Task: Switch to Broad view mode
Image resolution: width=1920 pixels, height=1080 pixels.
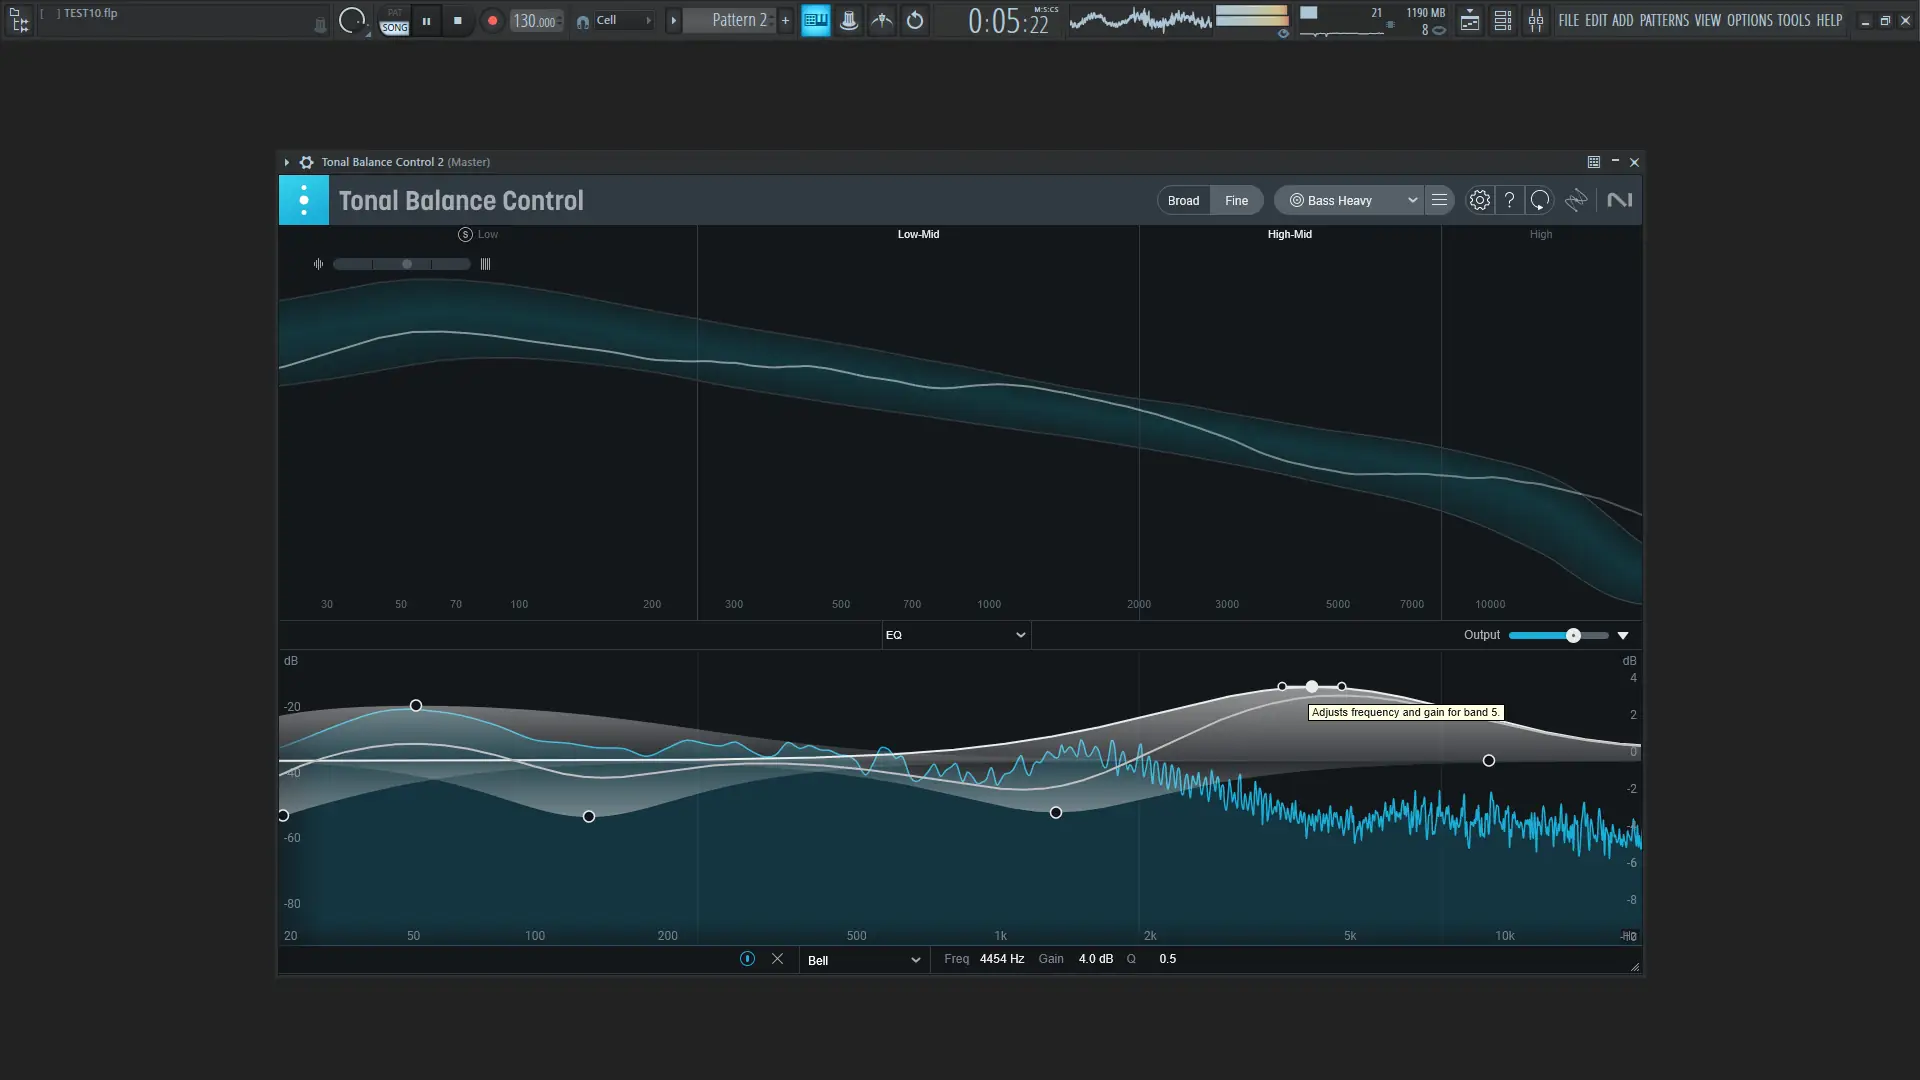Action: click(1183, 200)
